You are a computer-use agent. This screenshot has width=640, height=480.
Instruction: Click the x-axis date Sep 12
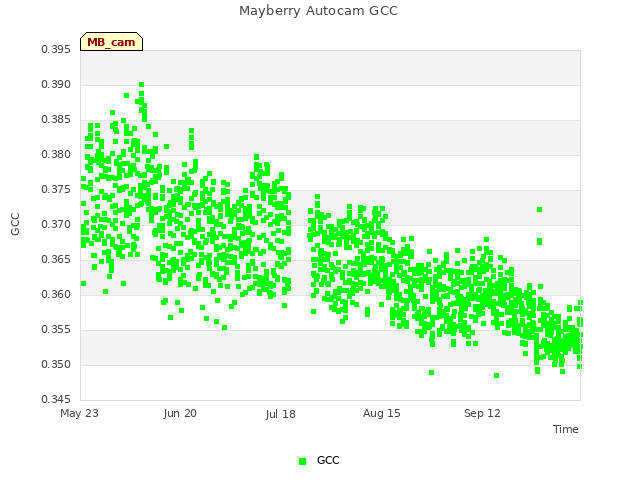tap(482, 413)
